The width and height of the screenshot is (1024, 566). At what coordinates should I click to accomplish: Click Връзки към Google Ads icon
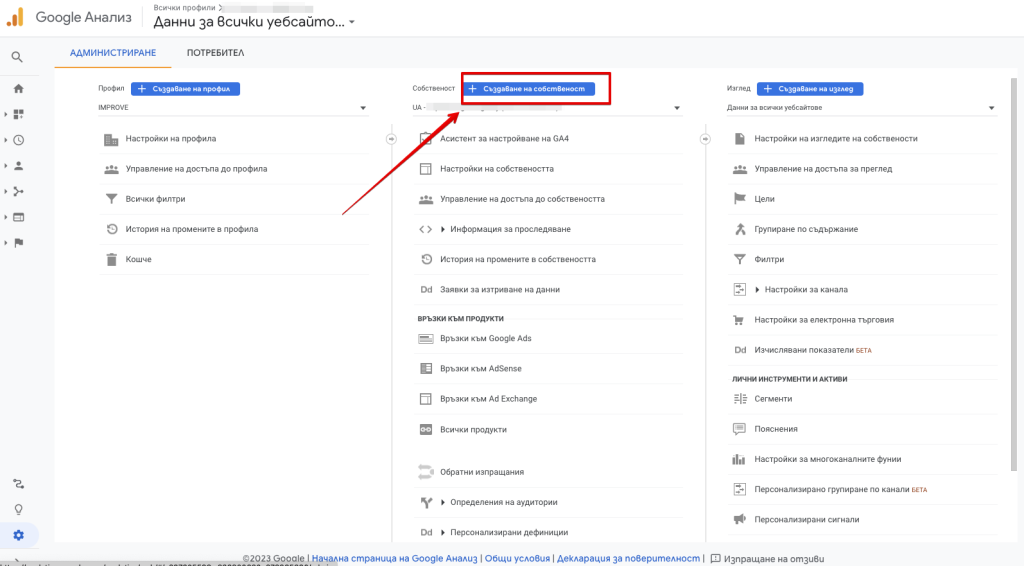click(x=426, y=339)
